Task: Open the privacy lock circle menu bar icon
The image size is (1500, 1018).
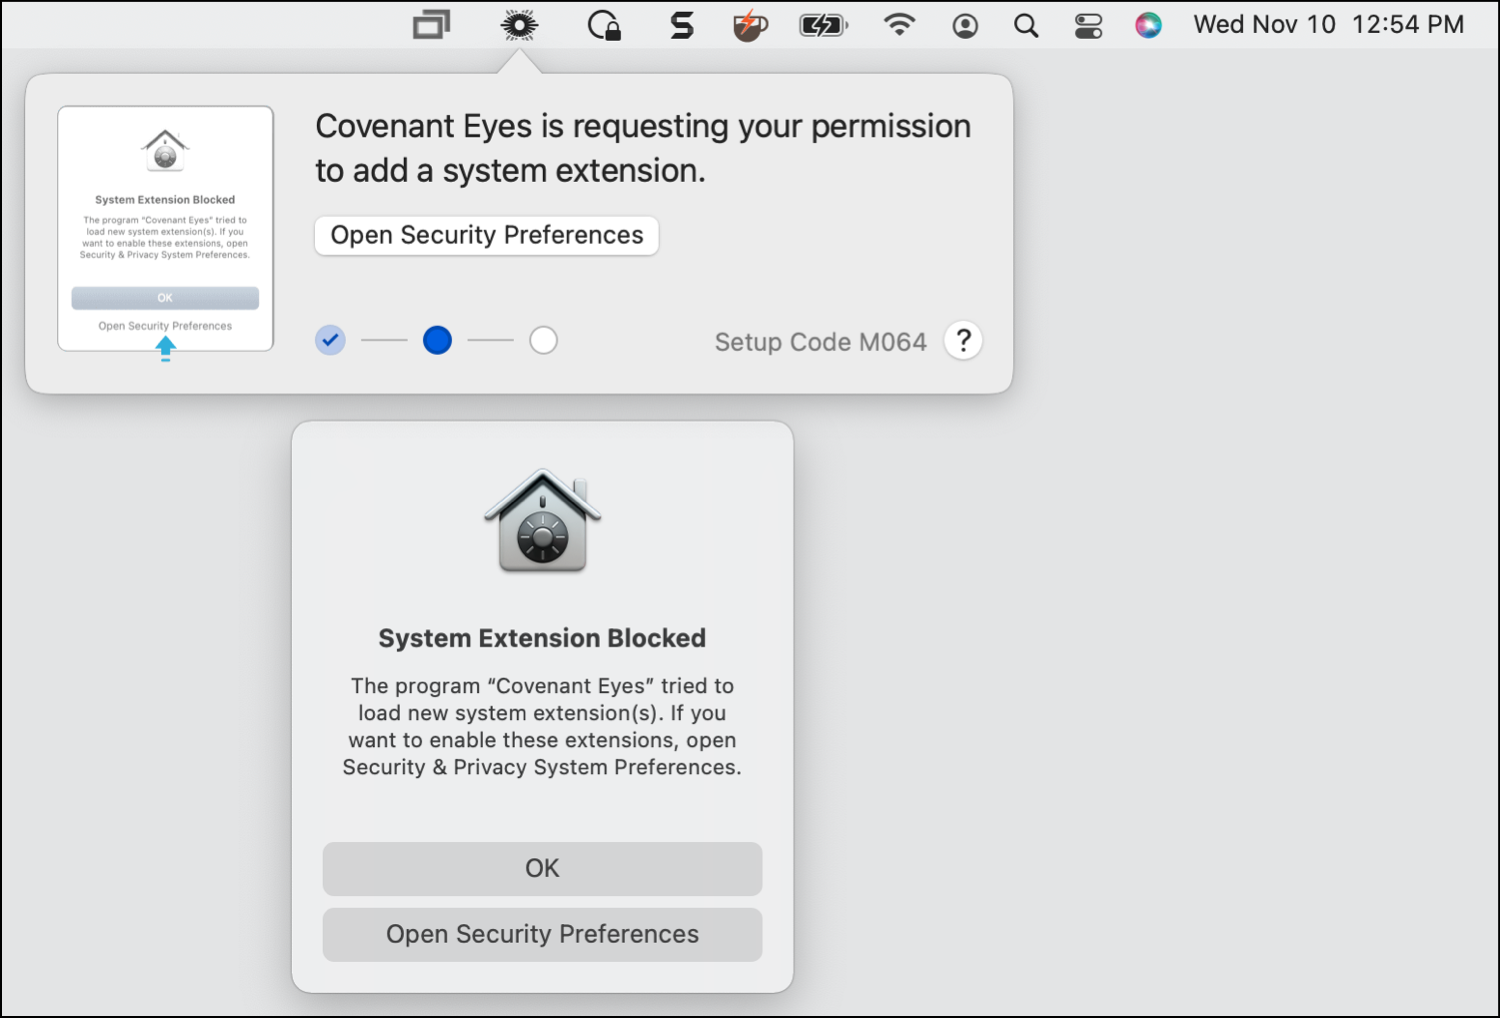Action: coord(604,25)
